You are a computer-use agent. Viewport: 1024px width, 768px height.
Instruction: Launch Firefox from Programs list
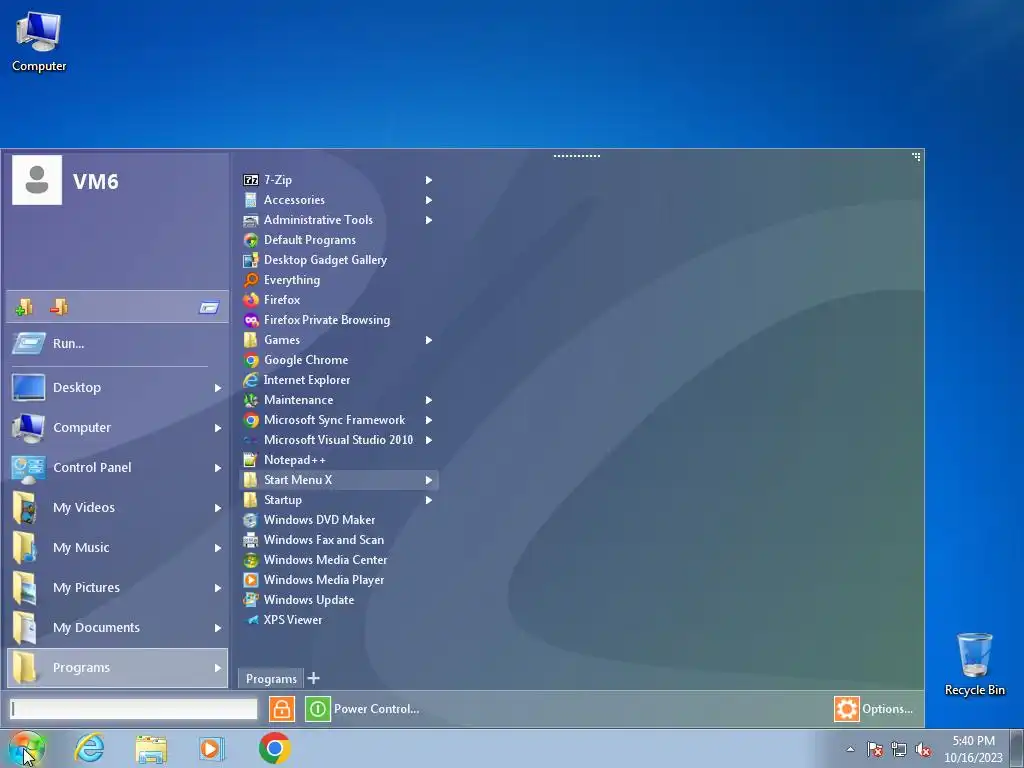point(272,300)
